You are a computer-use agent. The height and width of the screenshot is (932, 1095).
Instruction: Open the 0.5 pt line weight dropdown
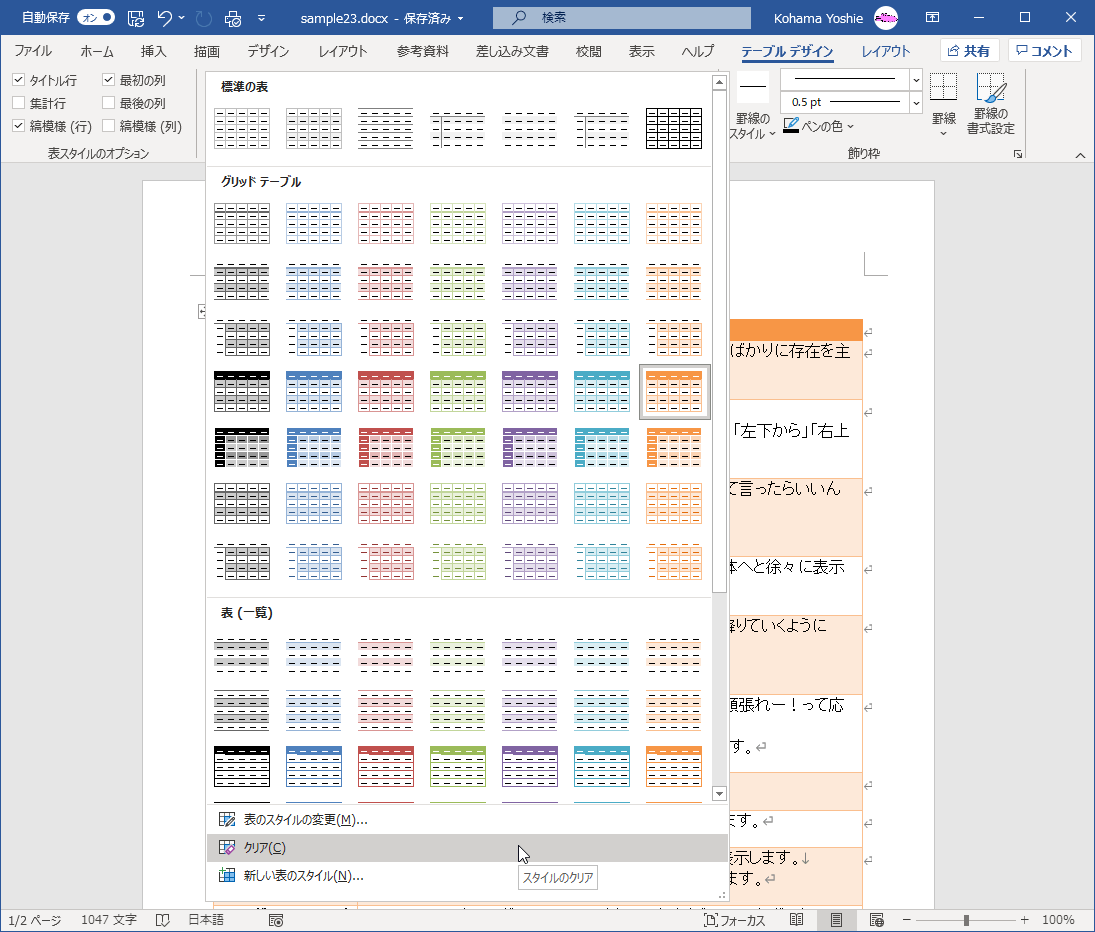point(916,103)
